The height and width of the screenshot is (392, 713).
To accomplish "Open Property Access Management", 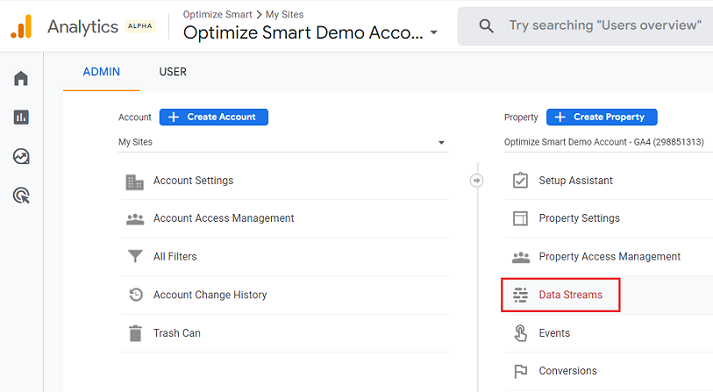I will coord(609,256).
